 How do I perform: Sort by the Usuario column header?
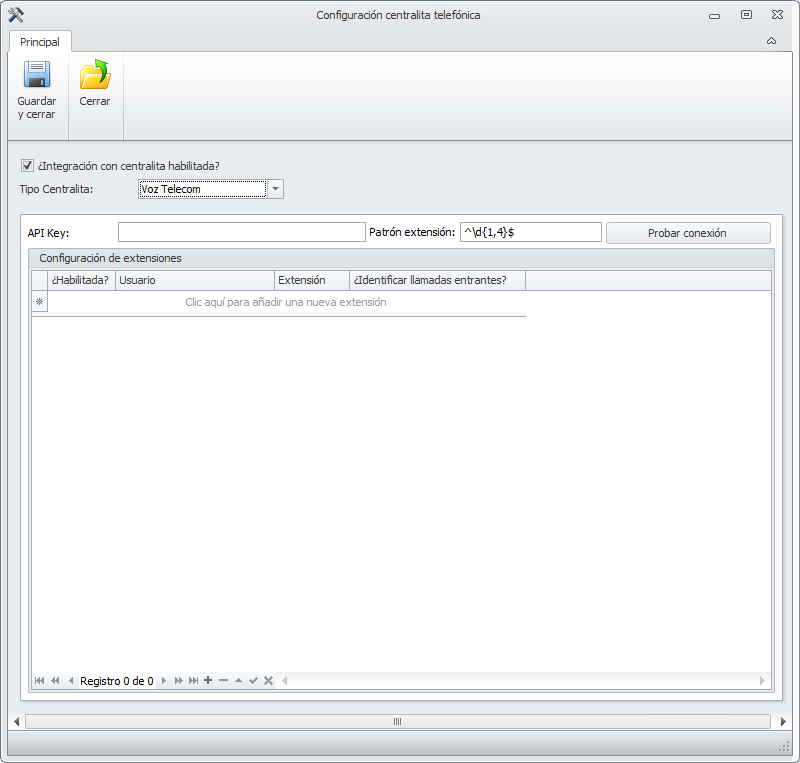tap(195, 280)
